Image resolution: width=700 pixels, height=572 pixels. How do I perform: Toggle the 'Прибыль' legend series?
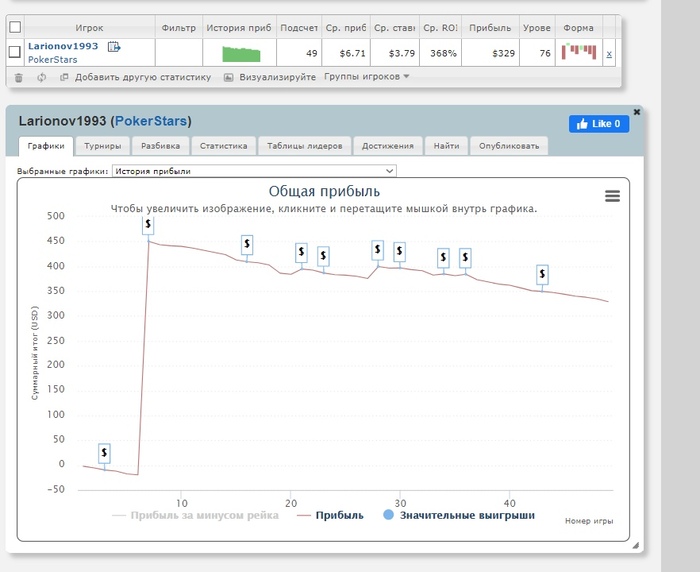pyautogui.click(x=330, y=515)
